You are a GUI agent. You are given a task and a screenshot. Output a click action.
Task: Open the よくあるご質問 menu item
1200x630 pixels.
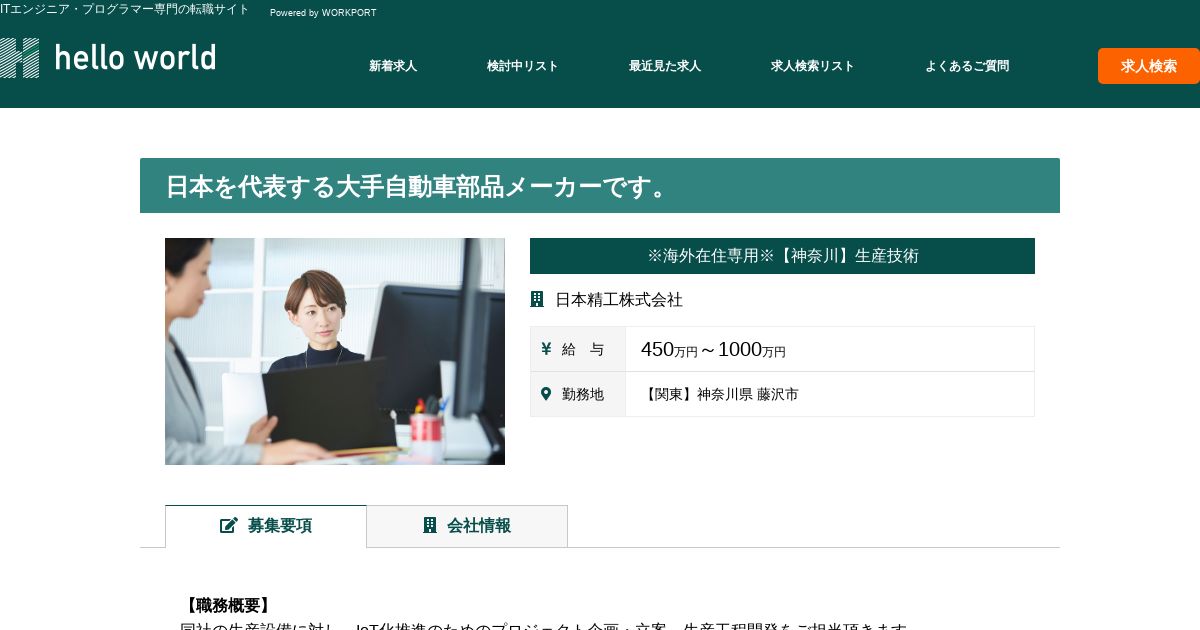(x=967, y=66)
